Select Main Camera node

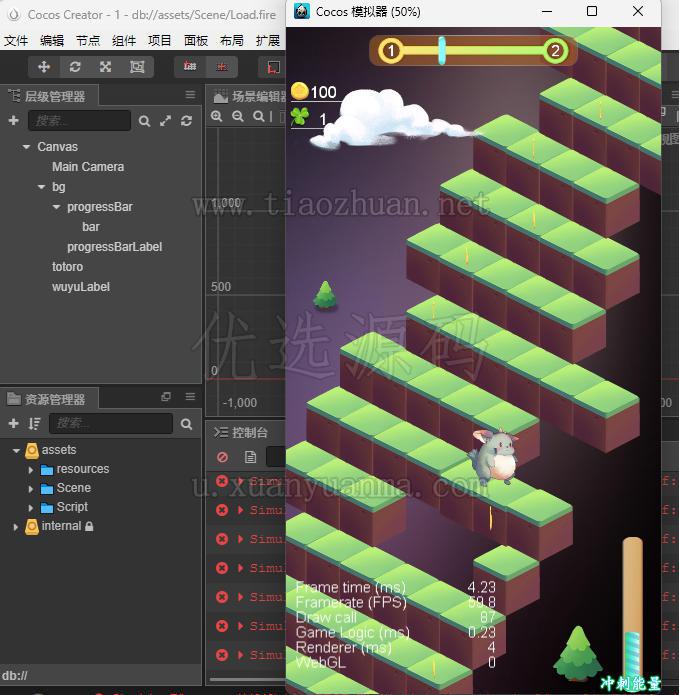[x=88, y=167]
